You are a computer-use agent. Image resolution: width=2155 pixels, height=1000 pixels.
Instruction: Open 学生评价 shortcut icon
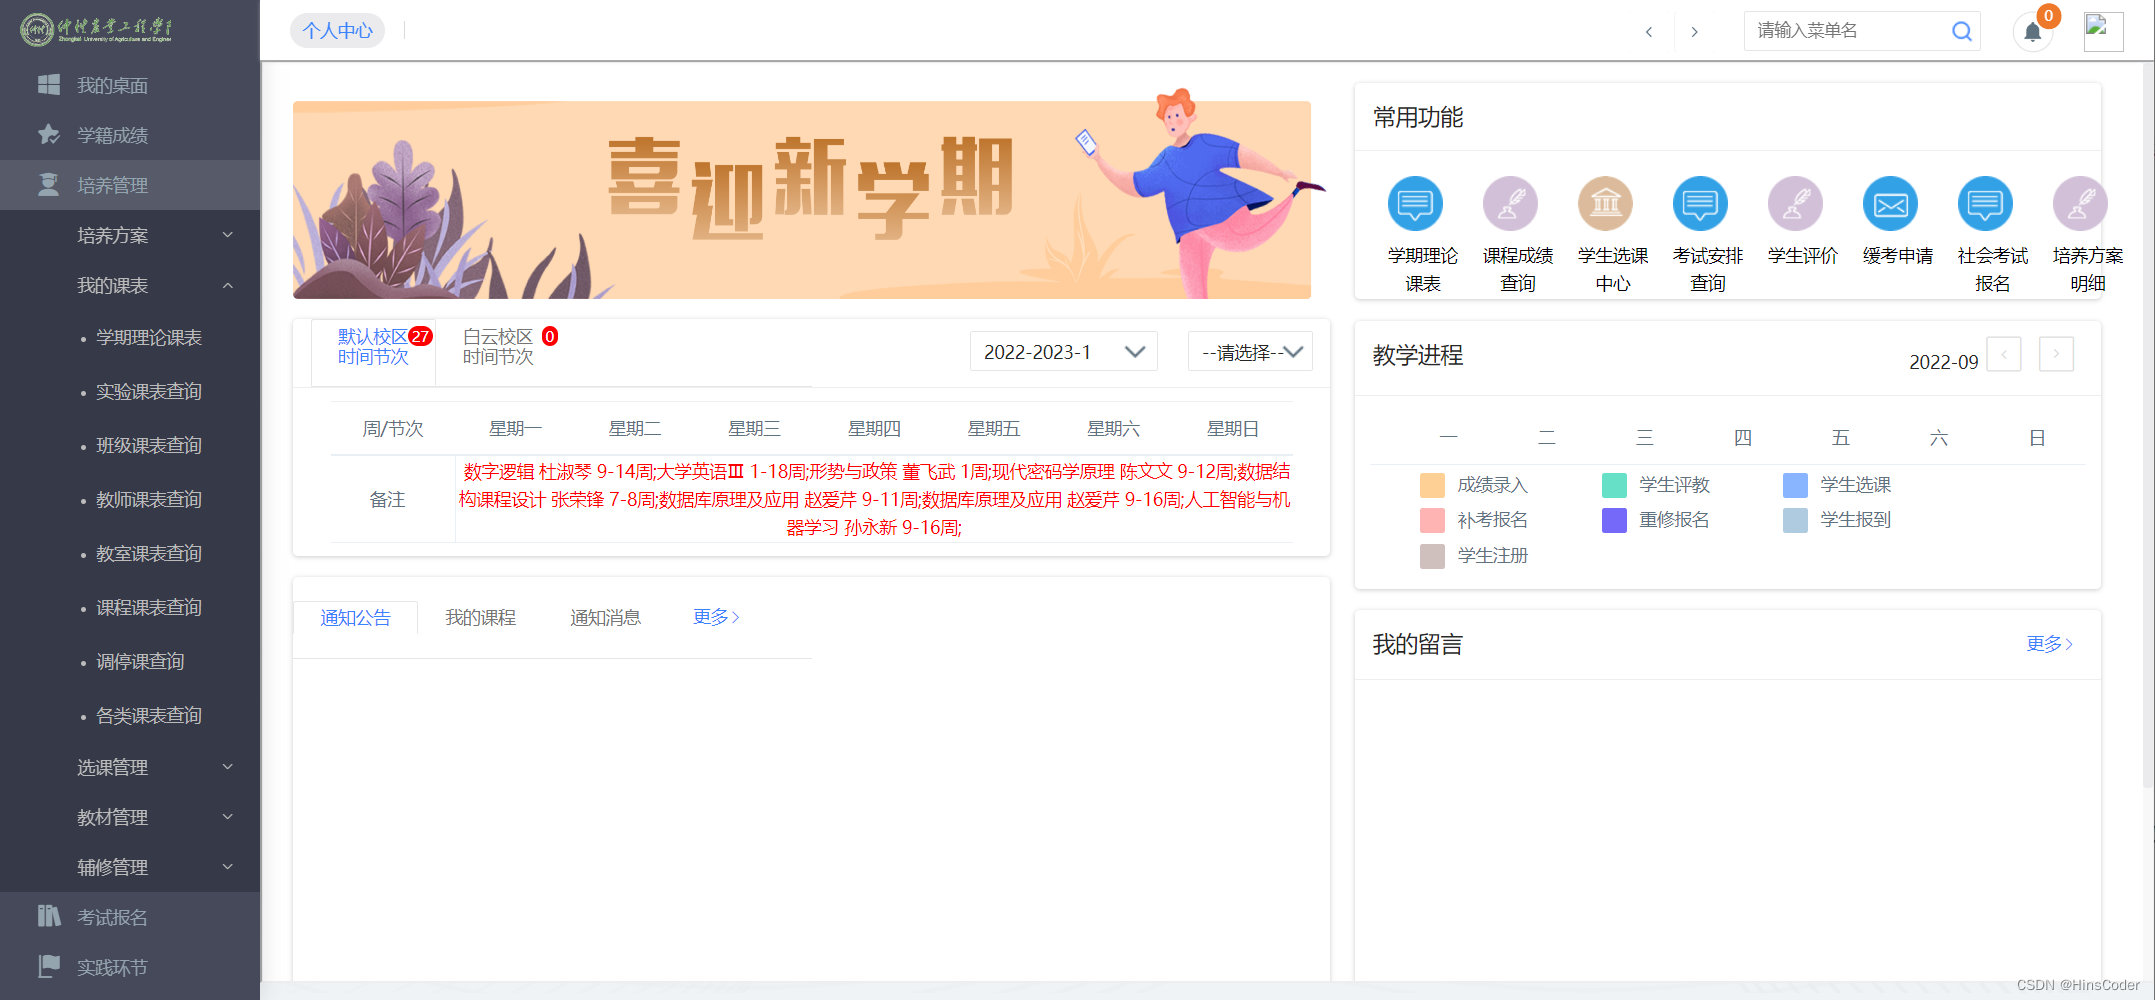[x=1795, y=204]
